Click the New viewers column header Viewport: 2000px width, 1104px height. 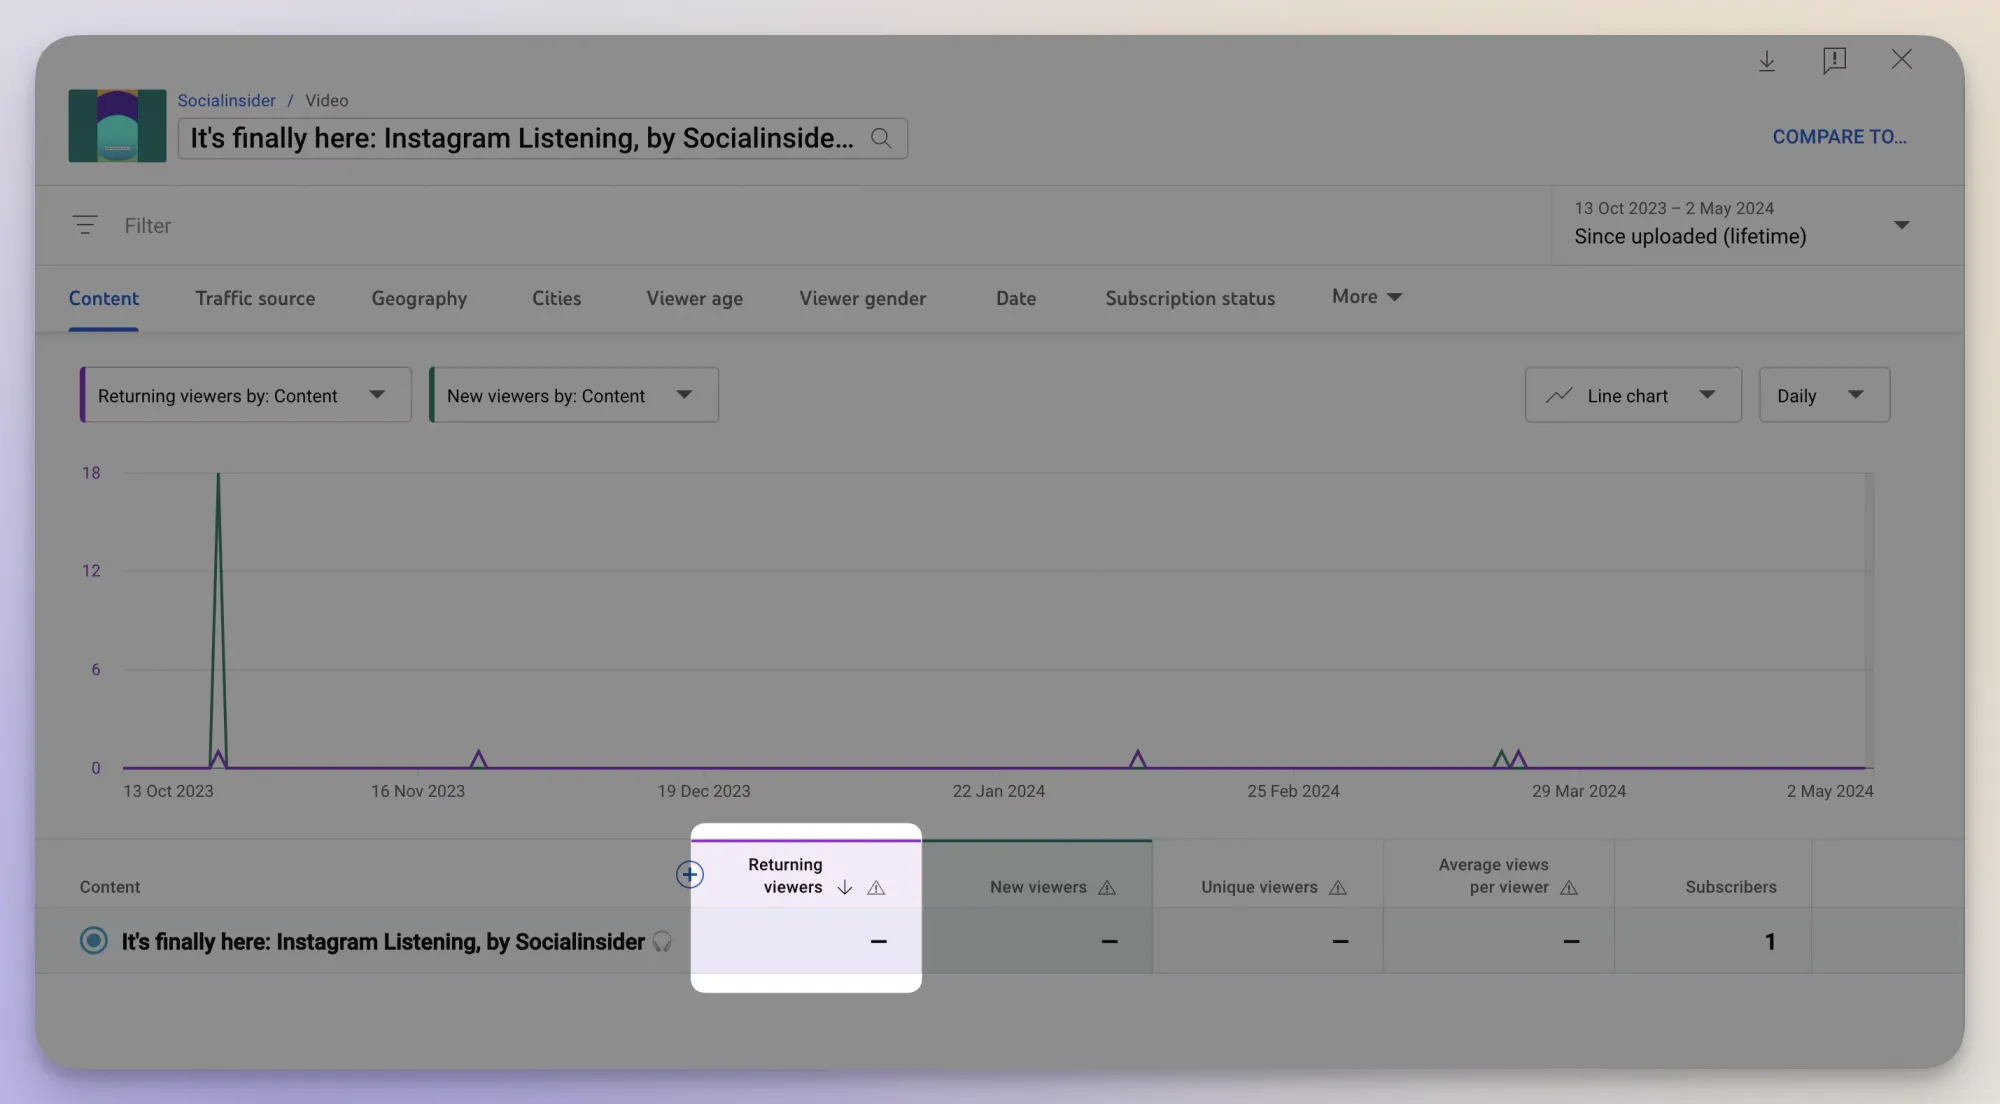coord(1038,887)
